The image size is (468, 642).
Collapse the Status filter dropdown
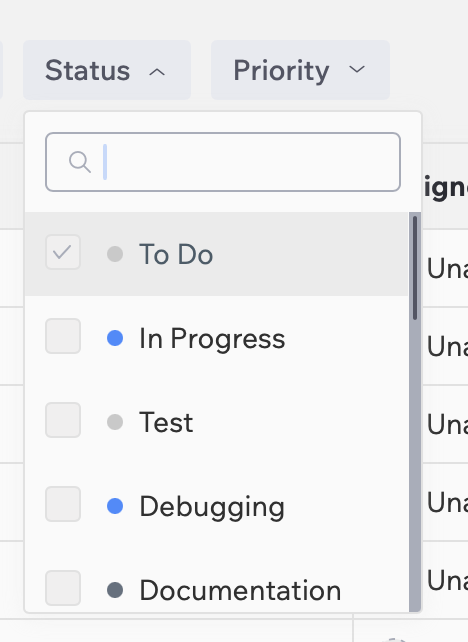tap(107, 70)
